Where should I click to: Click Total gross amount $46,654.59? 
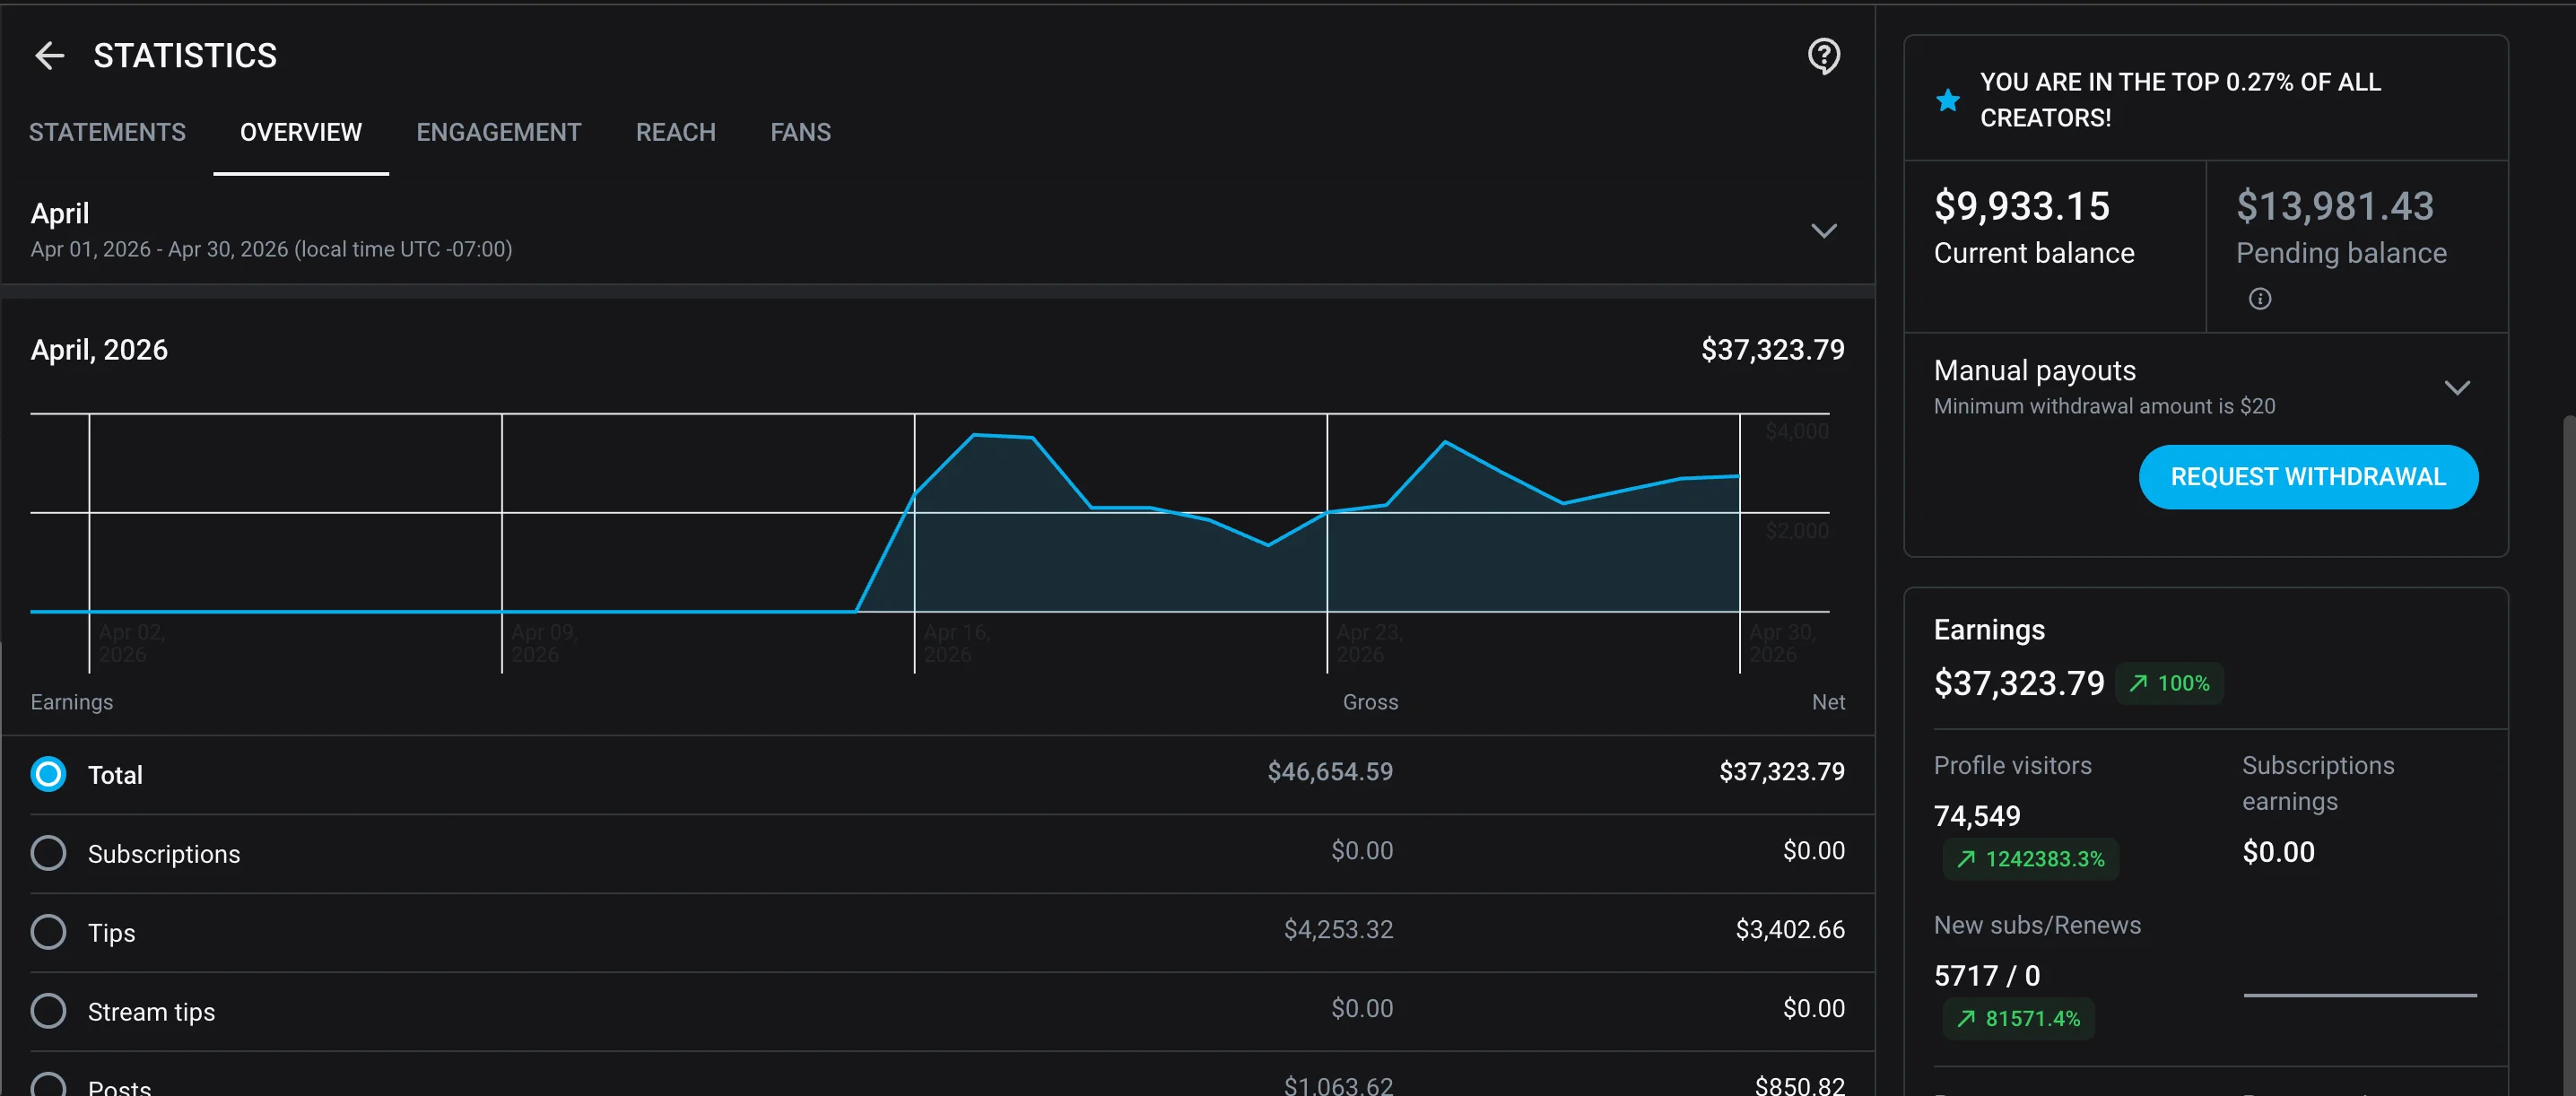pos(1329,771)
